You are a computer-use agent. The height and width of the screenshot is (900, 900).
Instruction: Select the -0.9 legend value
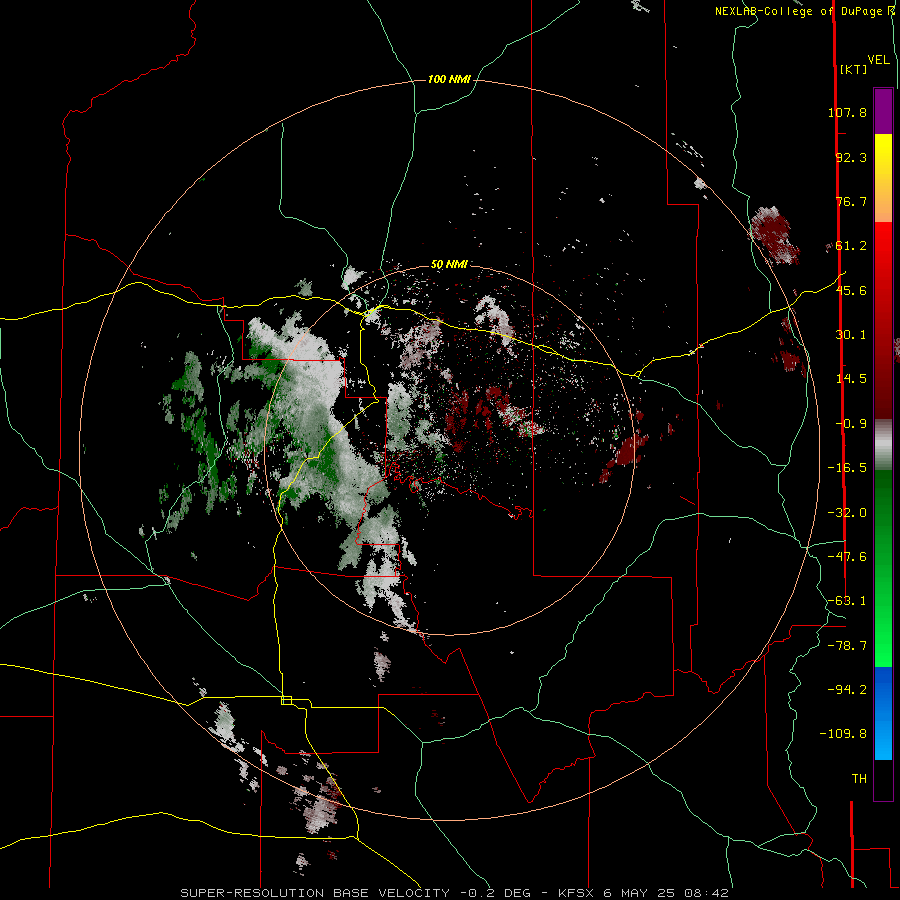click(x=851, y=424)
